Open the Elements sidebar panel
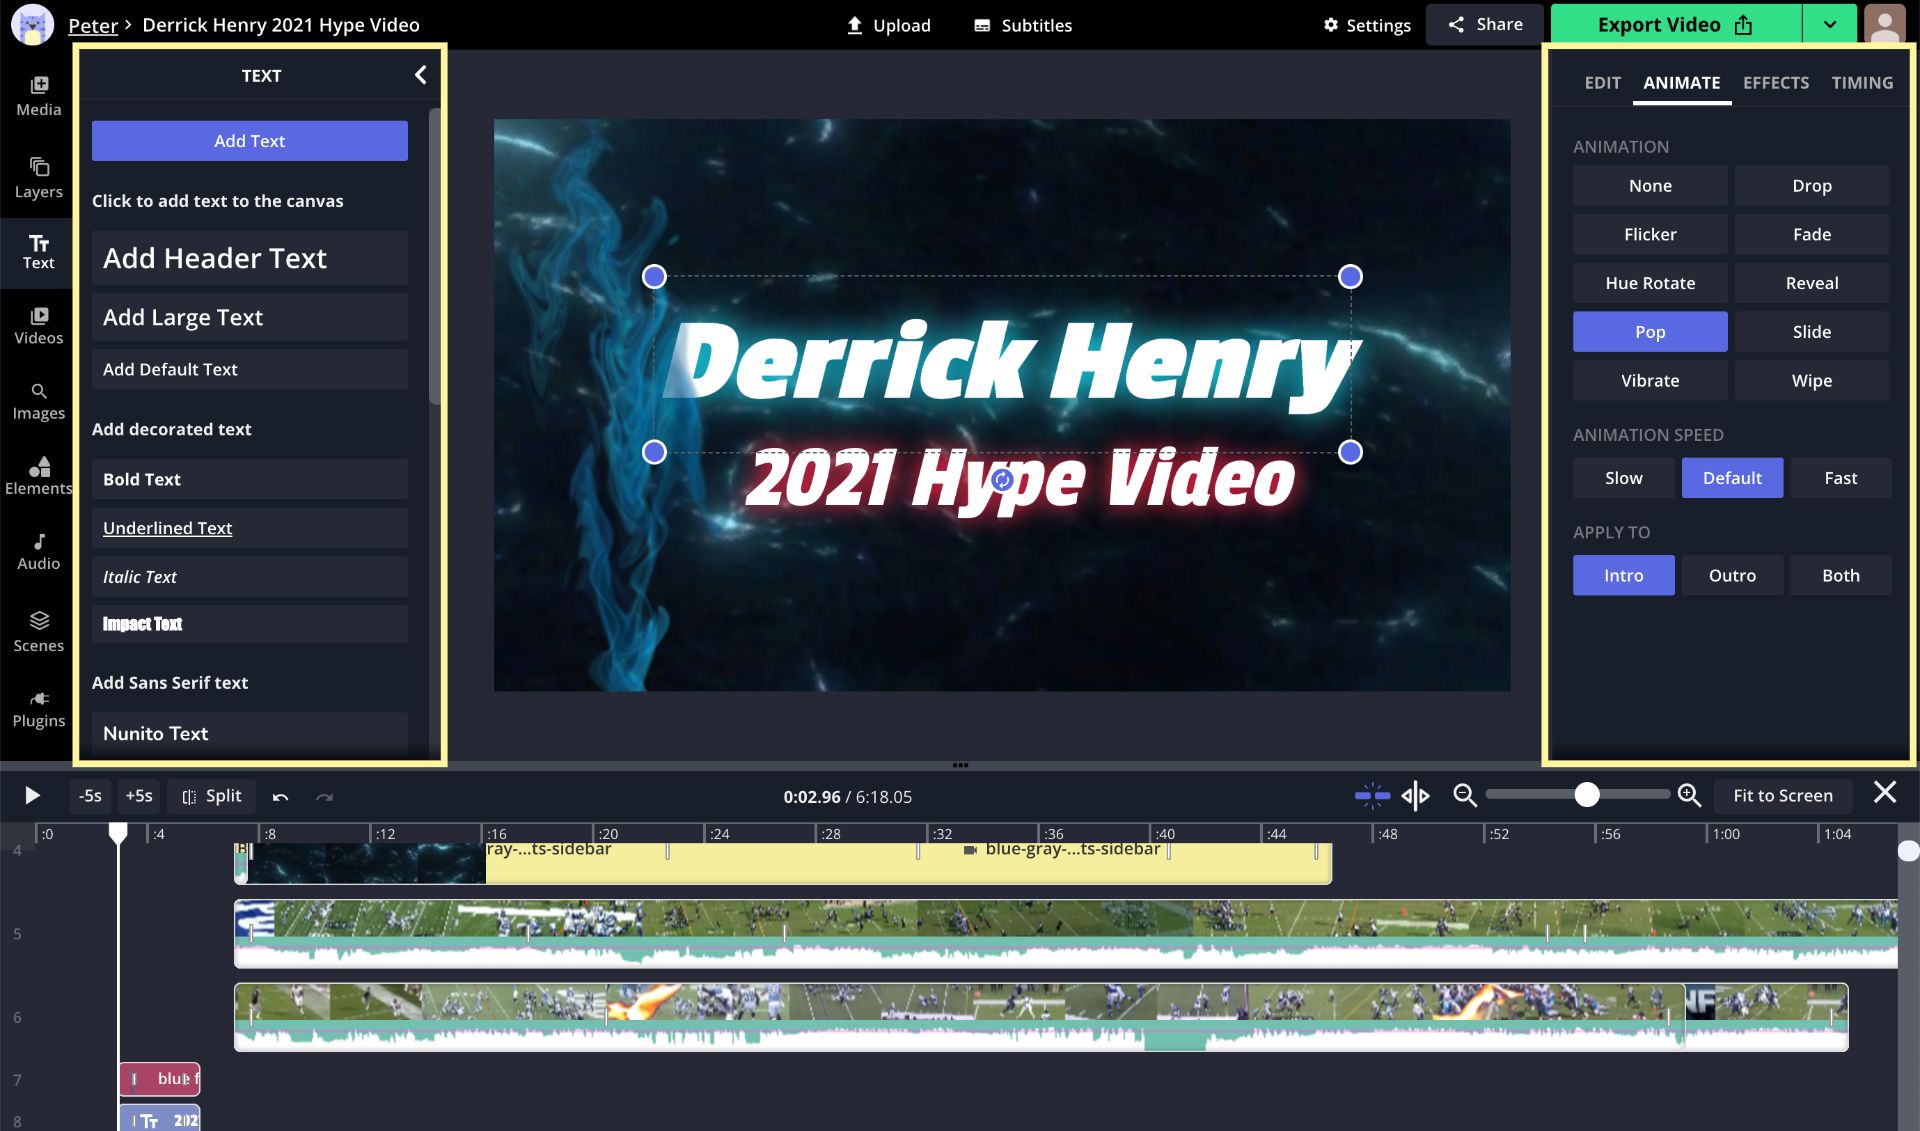The image size is (1920, 1131). point(38,475)
